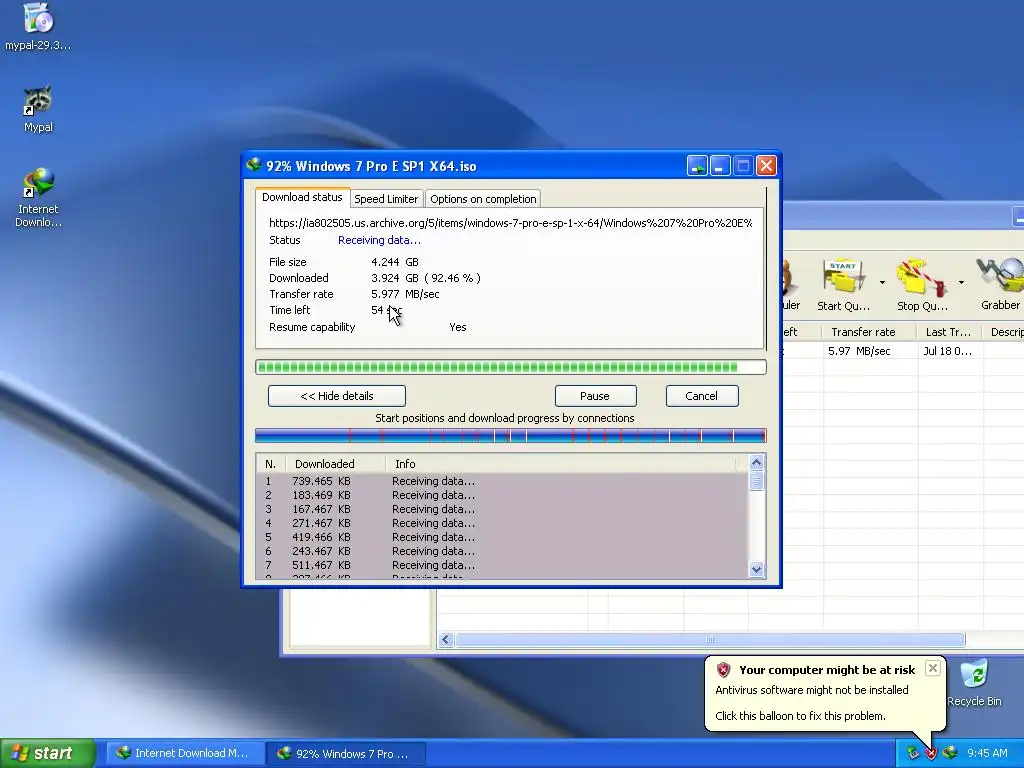Select the Internet Download Manager desktop shortcut
This screenshot has height=768, width=1024.
click(x=38, y=197)
